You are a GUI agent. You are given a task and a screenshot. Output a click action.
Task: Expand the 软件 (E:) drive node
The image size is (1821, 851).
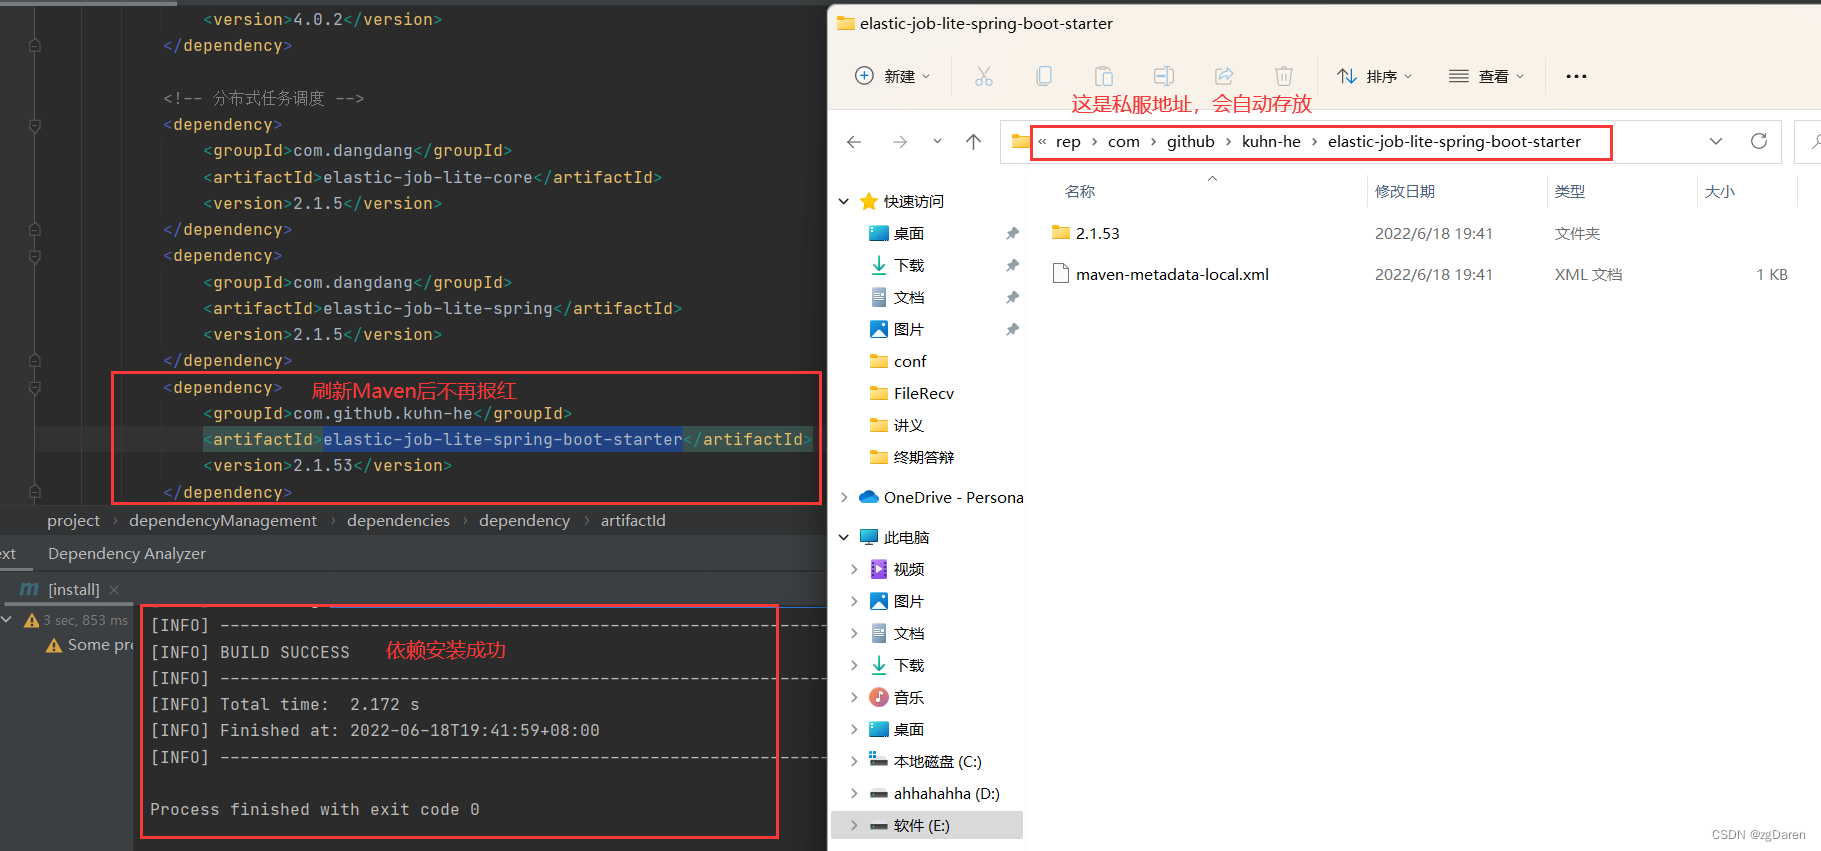pyautogui.click(x=854, y=825)
